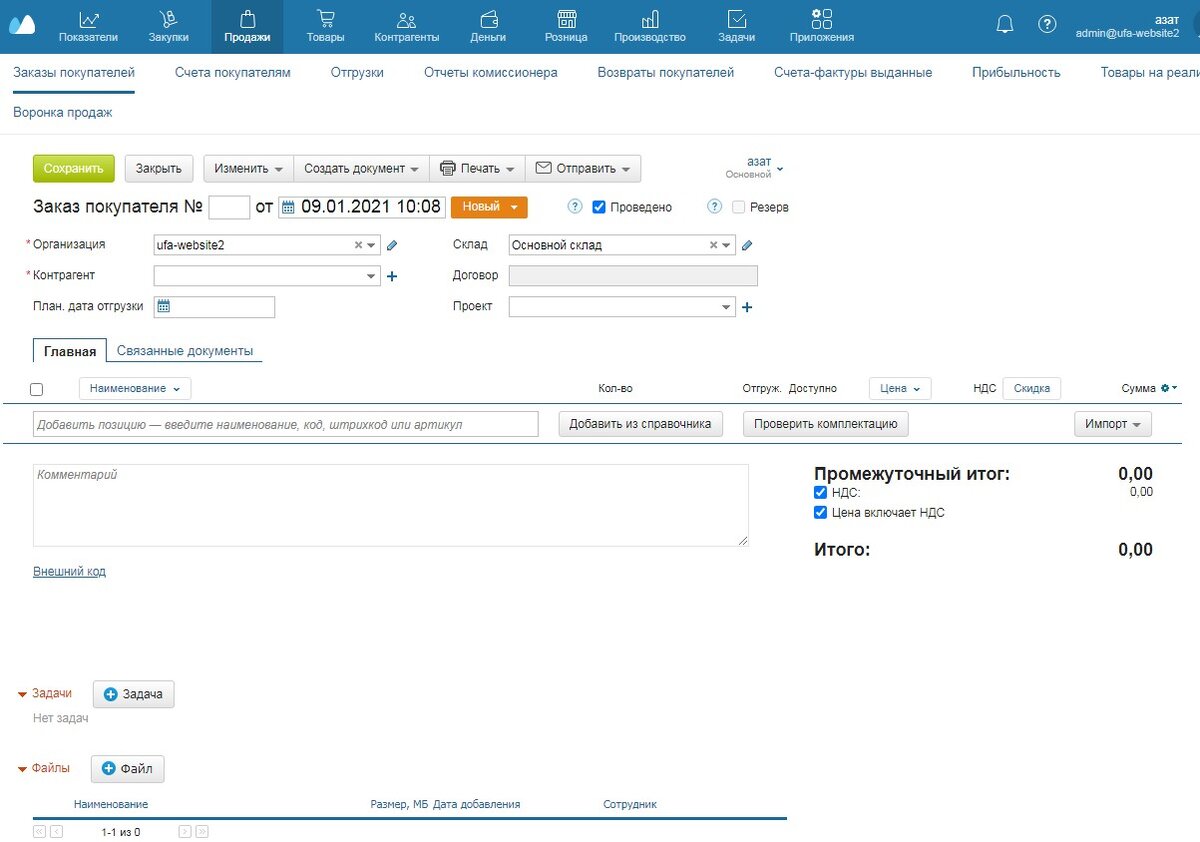Image resolution: width=1200 pixels, height=842 pixels.
Task: Focus the Комментарий text area
Action: pyautogui.click(x=391, y=505)
